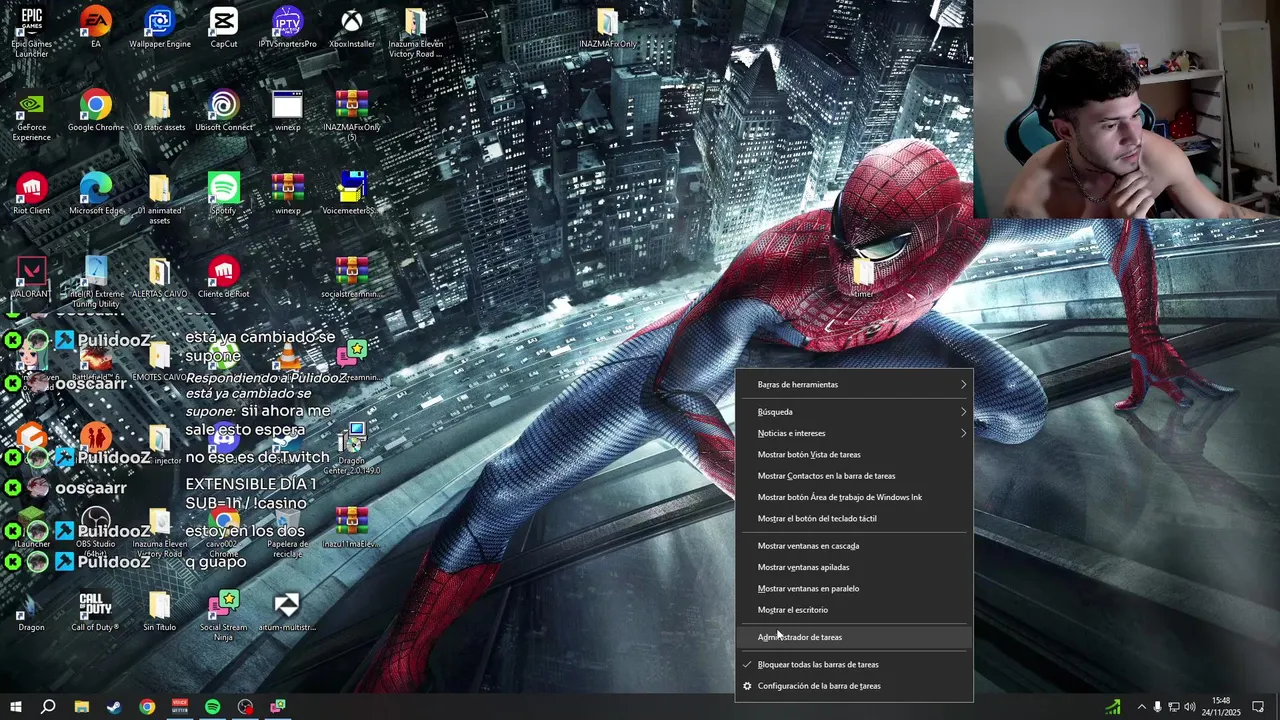Launch VALORANT desktop shortcut
This screenshot has height=720, width=1280.
click(x=31, y=278)
